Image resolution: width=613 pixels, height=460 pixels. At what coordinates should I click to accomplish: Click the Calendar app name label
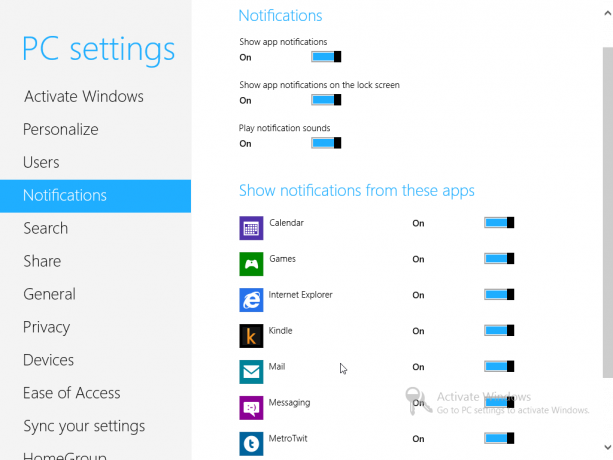[x=286, y=223]
